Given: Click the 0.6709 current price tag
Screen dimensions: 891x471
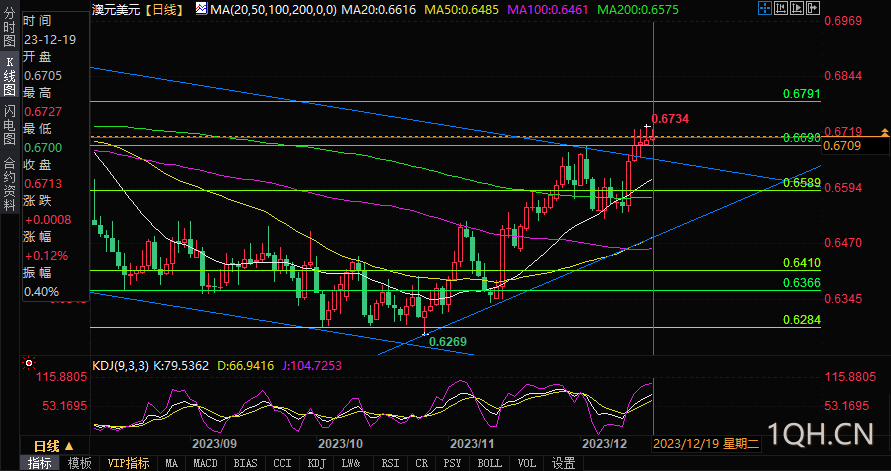Looking at the screenshot, I should (844, 146).
